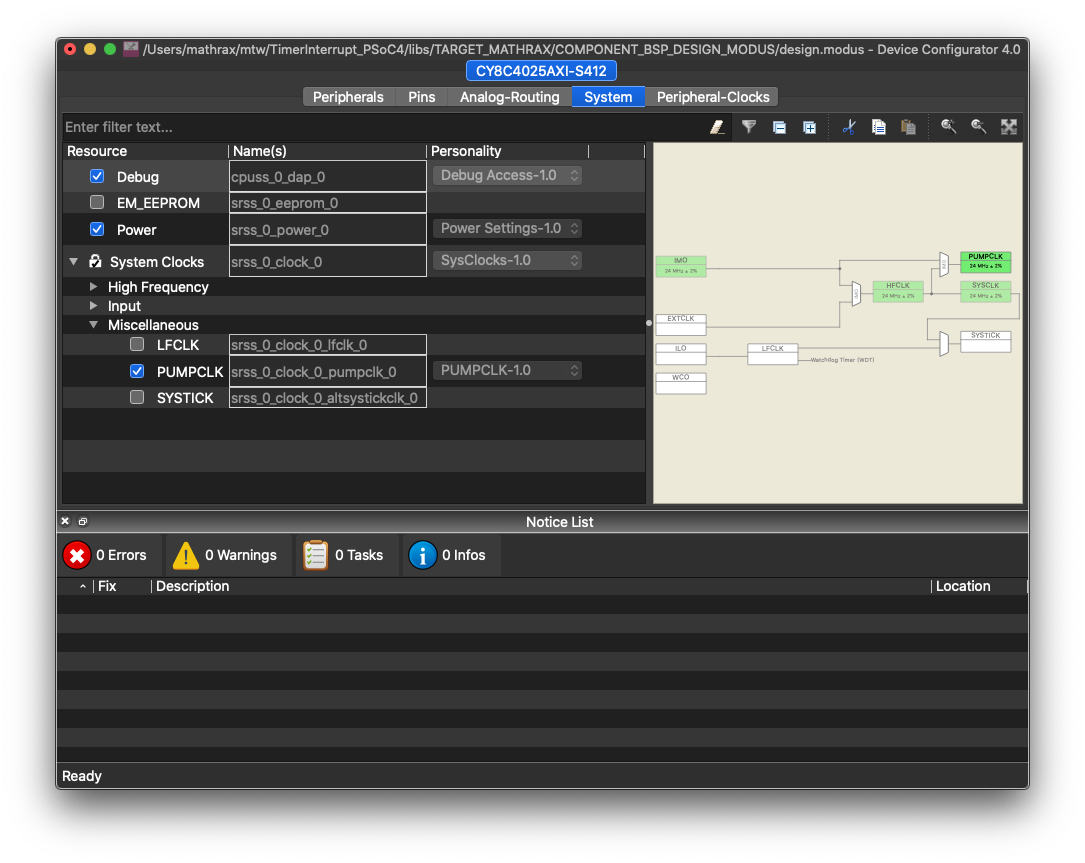Zoom out of the clock diagram

pyautogui.click(x=977, y=127)
